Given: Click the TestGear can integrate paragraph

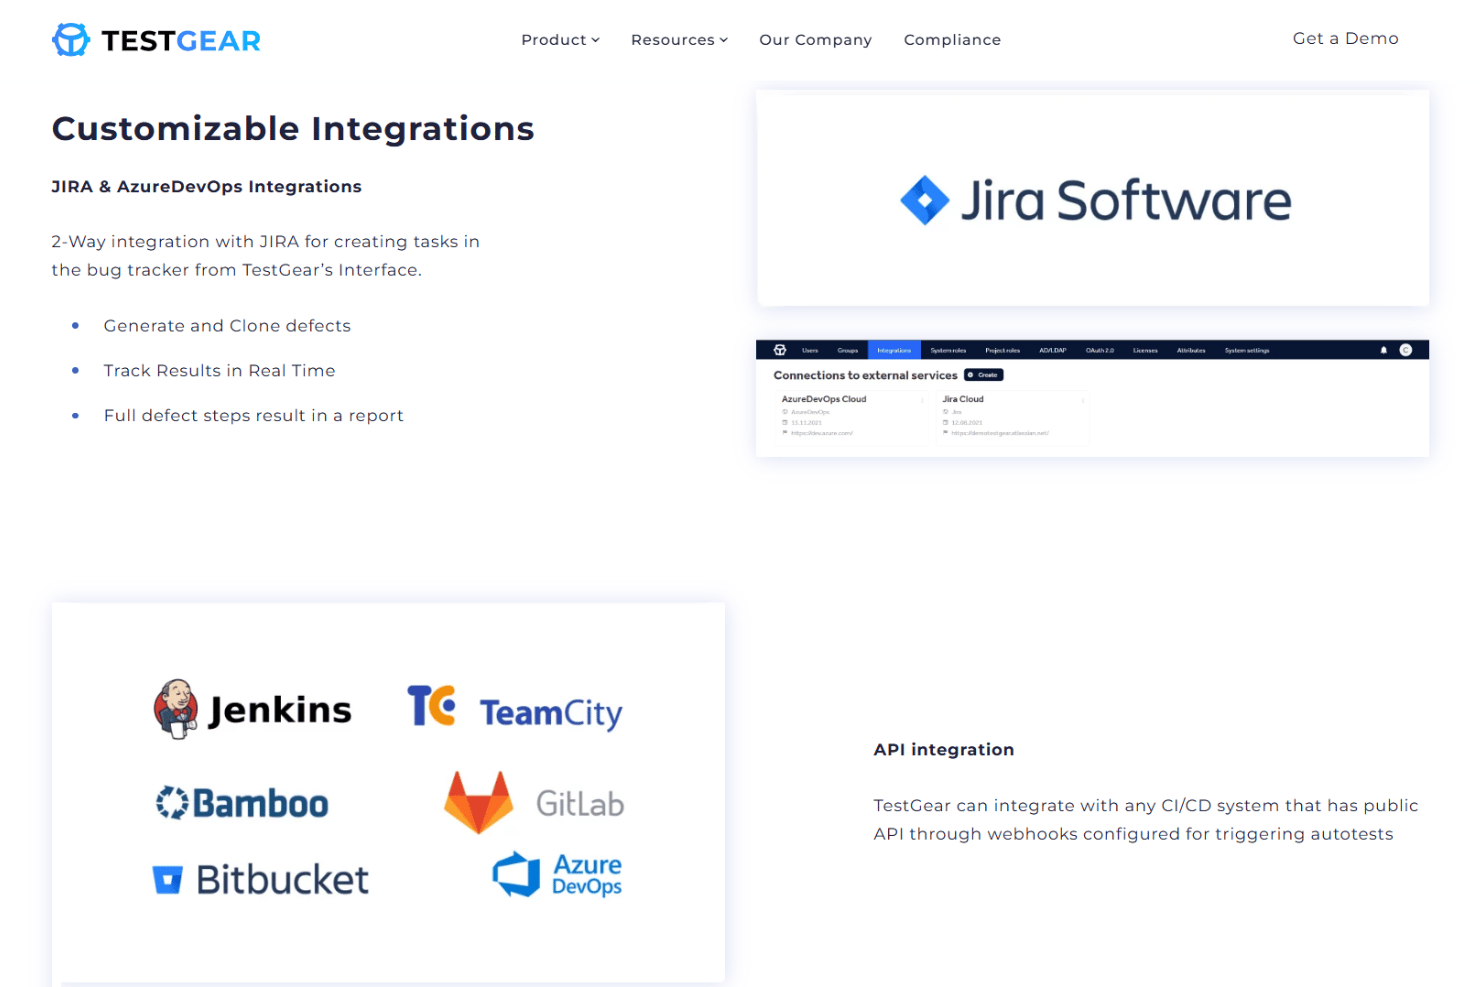Looking at the screenshot, I should point(1146,820).
